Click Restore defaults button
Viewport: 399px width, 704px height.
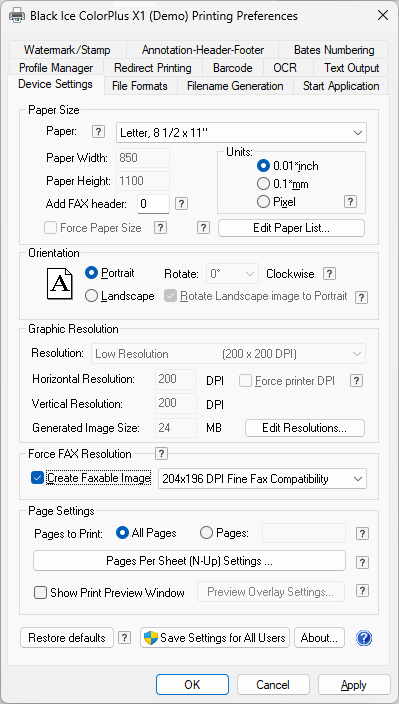pos(67,638)
